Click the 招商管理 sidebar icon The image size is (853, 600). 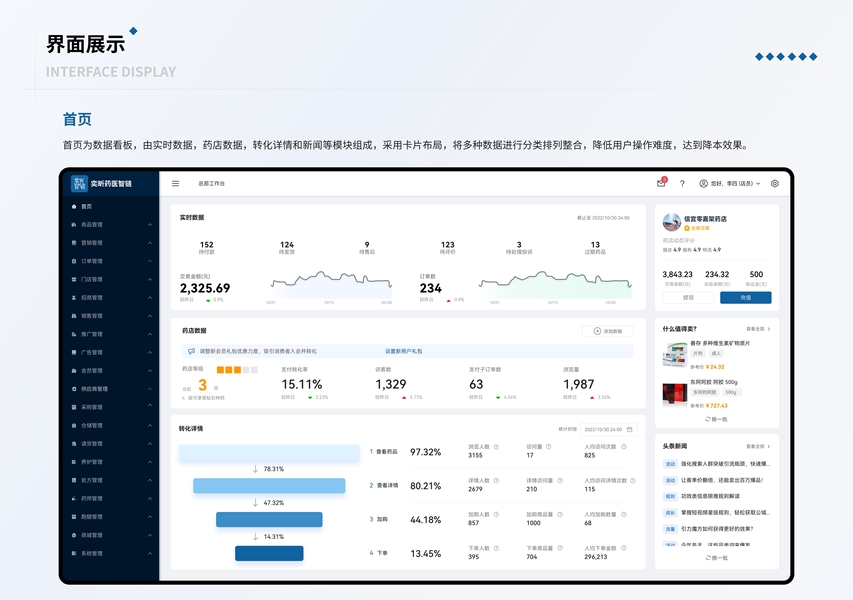pos(74,298)
